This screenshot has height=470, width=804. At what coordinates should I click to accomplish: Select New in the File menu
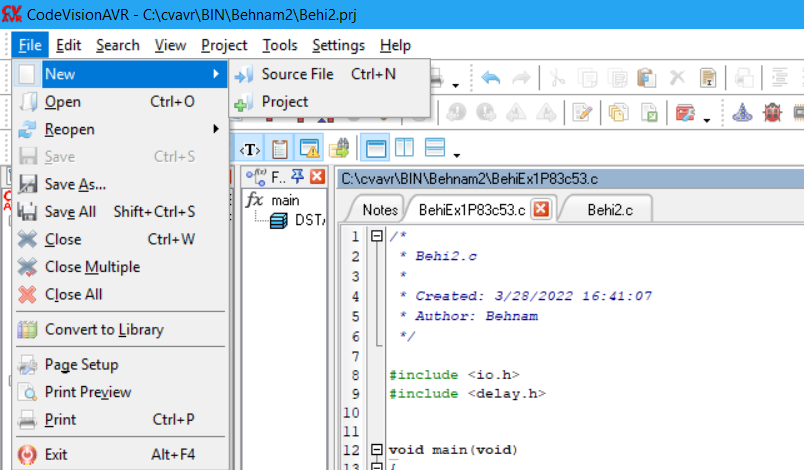(x=120, y=74)
